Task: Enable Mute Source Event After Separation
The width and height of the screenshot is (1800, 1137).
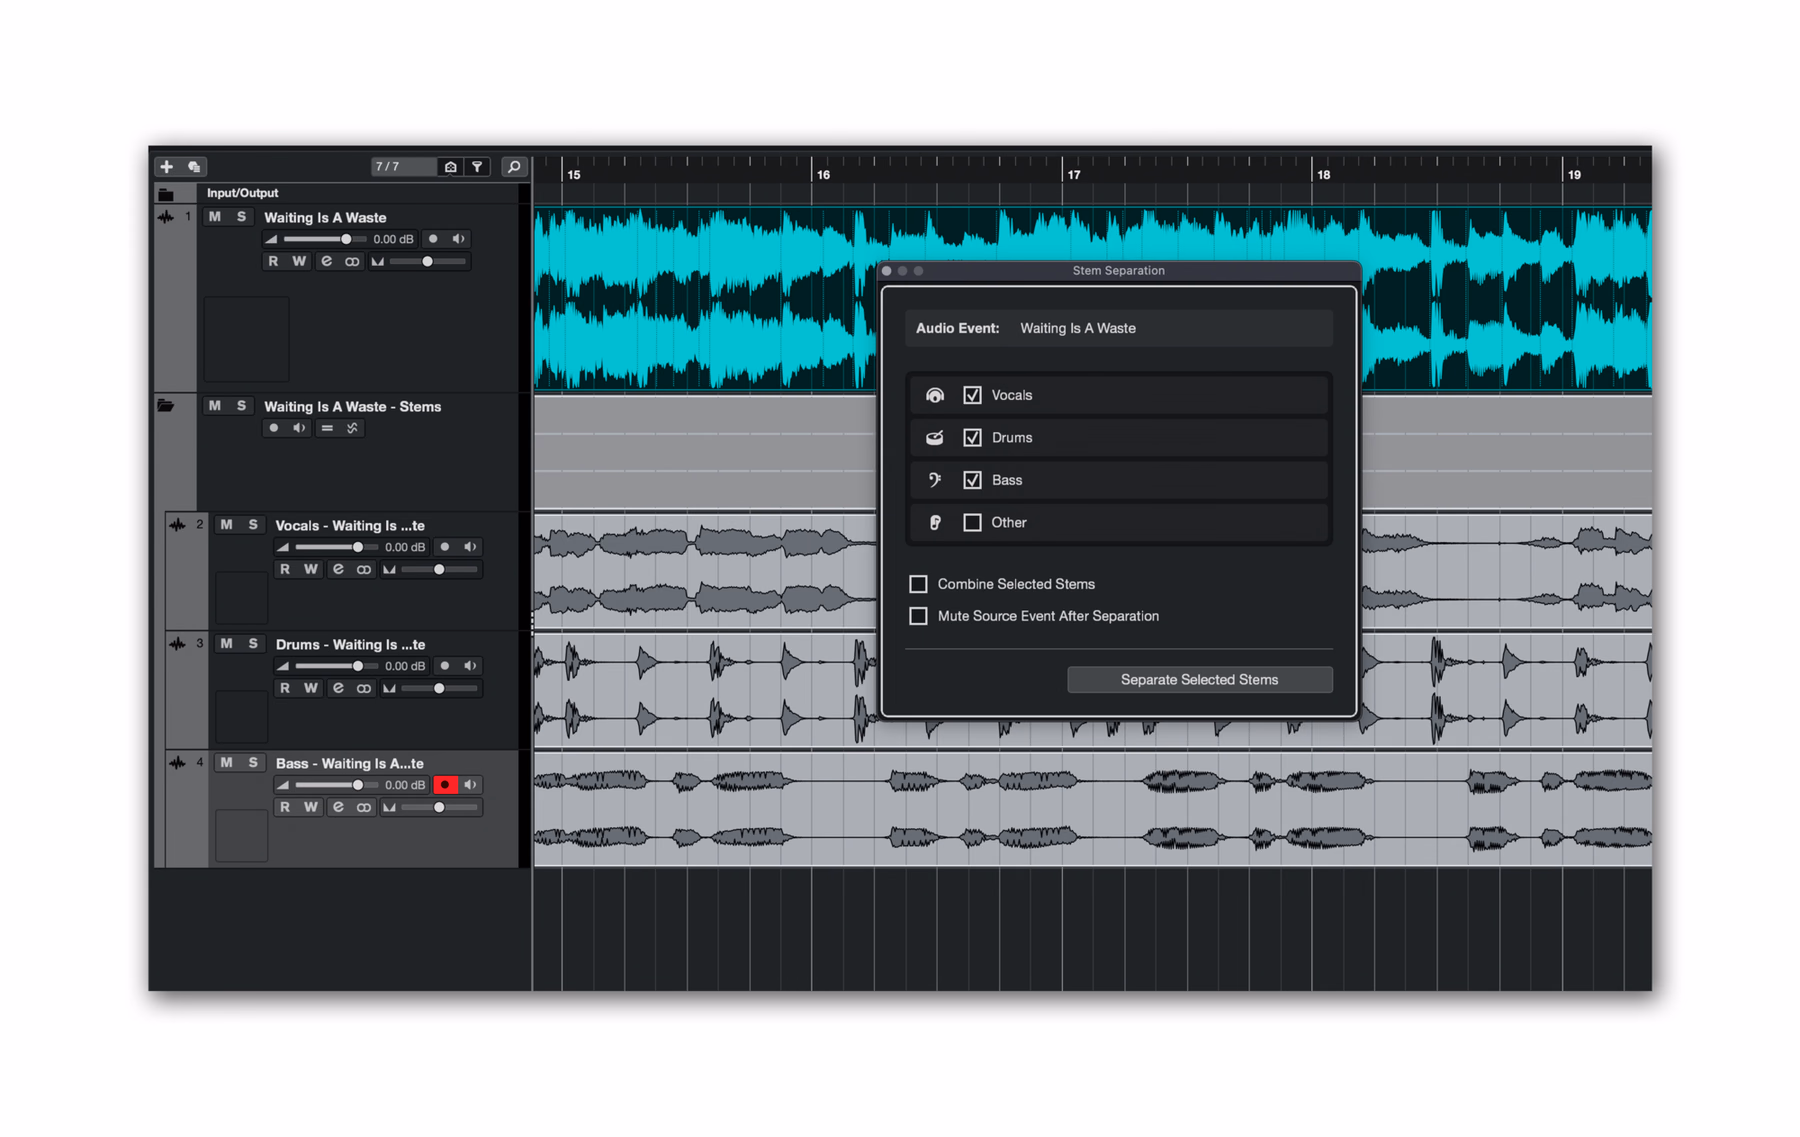Action: pyautogui.click(x=918, y=616)
